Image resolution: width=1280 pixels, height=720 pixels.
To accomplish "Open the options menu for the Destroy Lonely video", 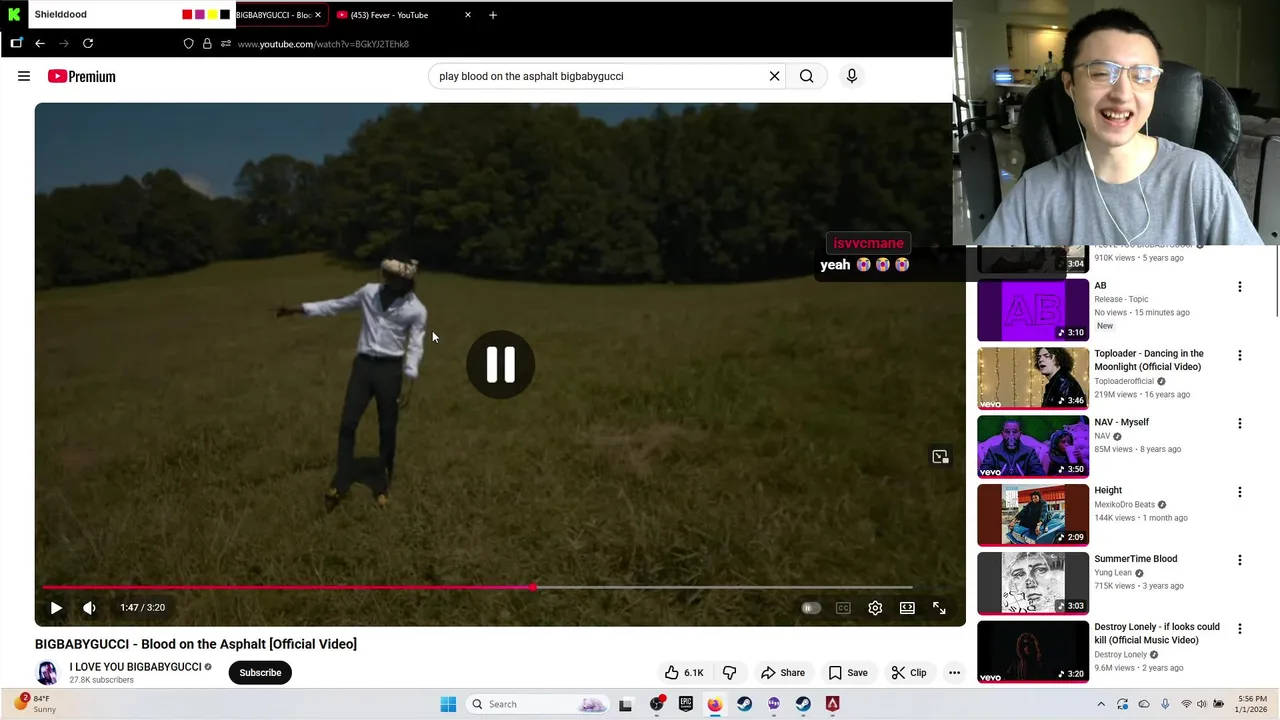I will pos(1240,629).
